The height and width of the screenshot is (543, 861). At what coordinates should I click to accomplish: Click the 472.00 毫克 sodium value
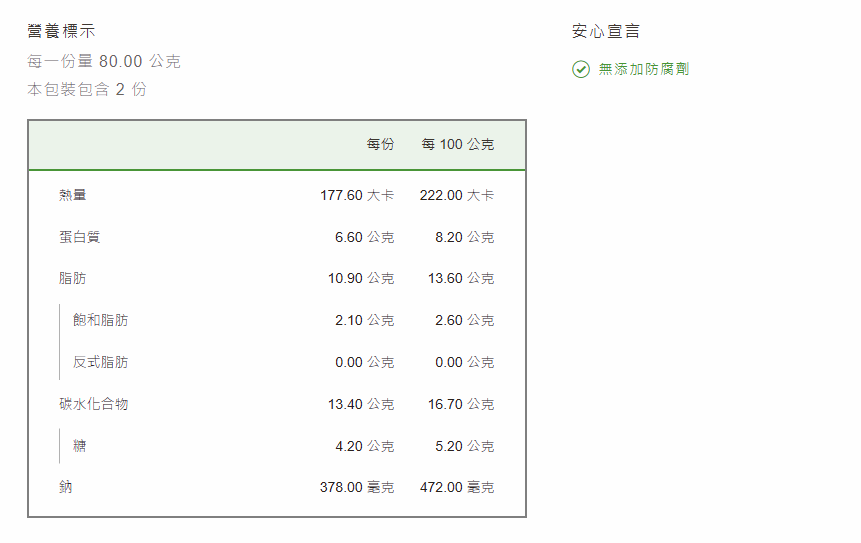tap(457, 487)
